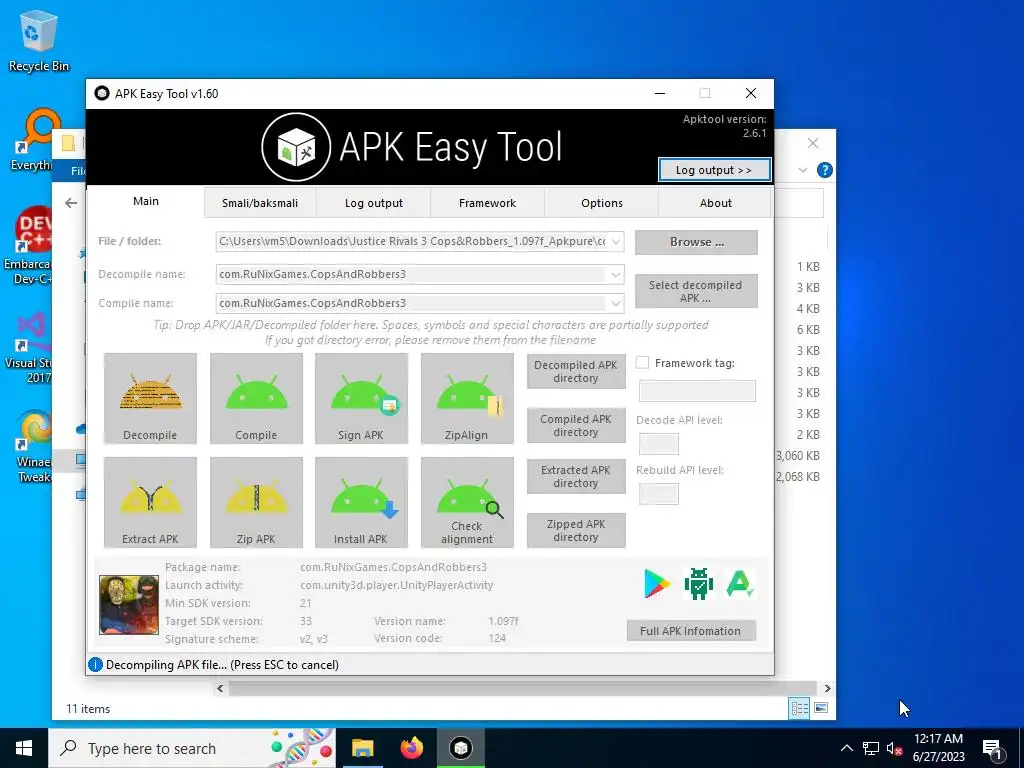The image size is (1024, 768).
Task: Switch Explorer to large icons view
Action: [821, 708]
